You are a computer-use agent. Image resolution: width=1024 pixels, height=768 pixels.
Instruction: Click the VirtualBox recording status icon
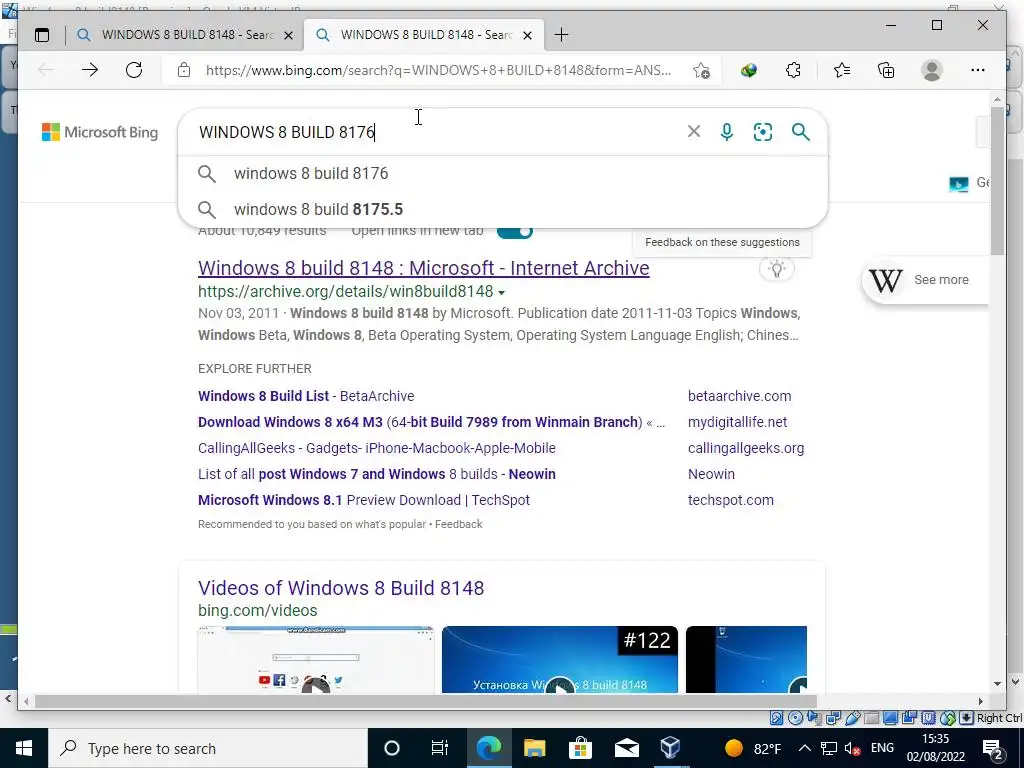pyautogui.click(x=909, y=718)
